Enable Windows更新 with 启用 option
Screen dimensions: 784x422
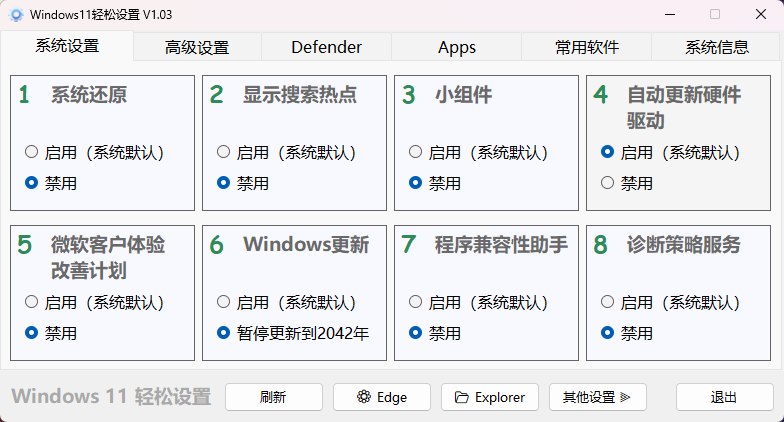[286, 302]
